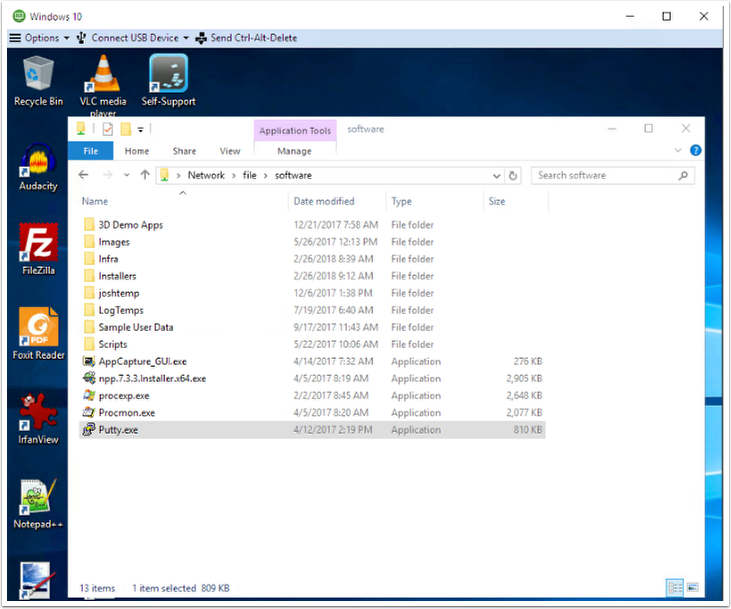Sort by Date modified column header
The height and width of the screenshot is (609, 731).
point(324,201)
